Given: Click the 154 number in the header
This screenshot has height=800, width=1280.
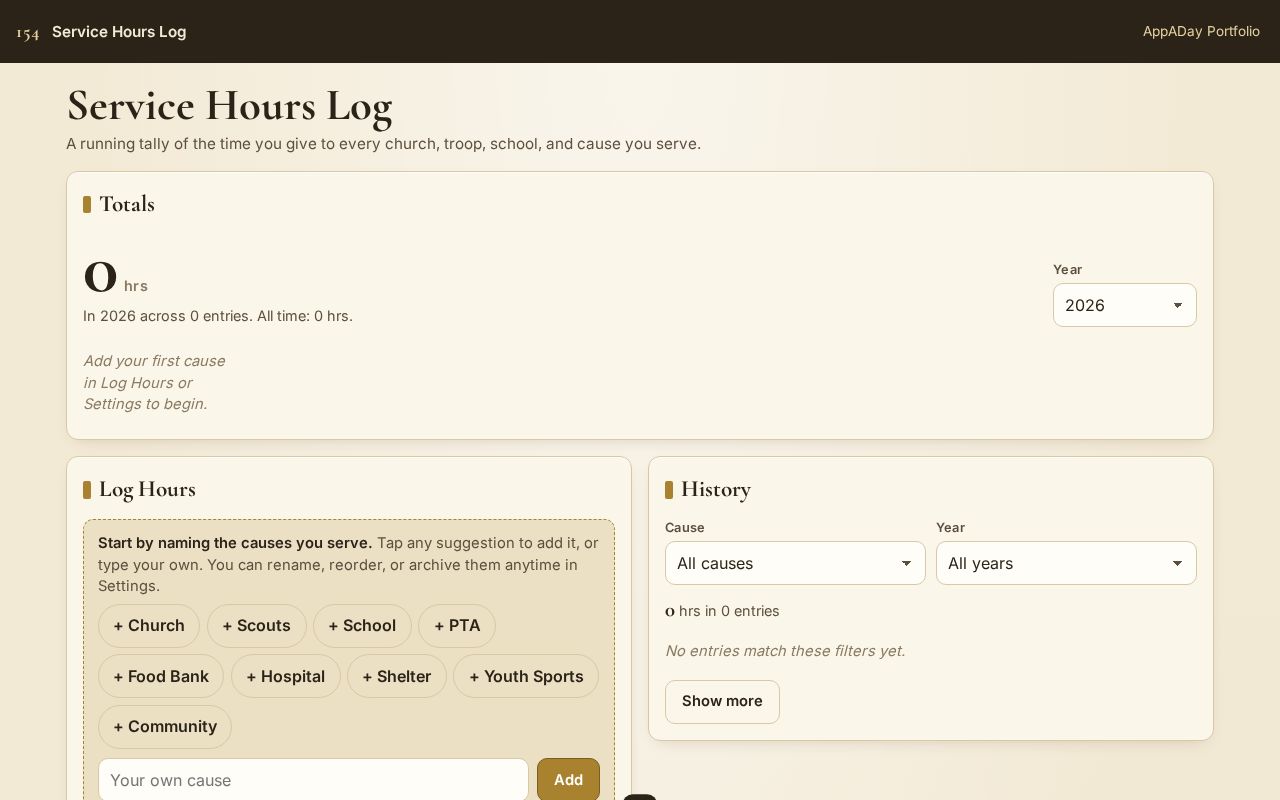Looking at the screenshot, I should [x=28, y=33].
